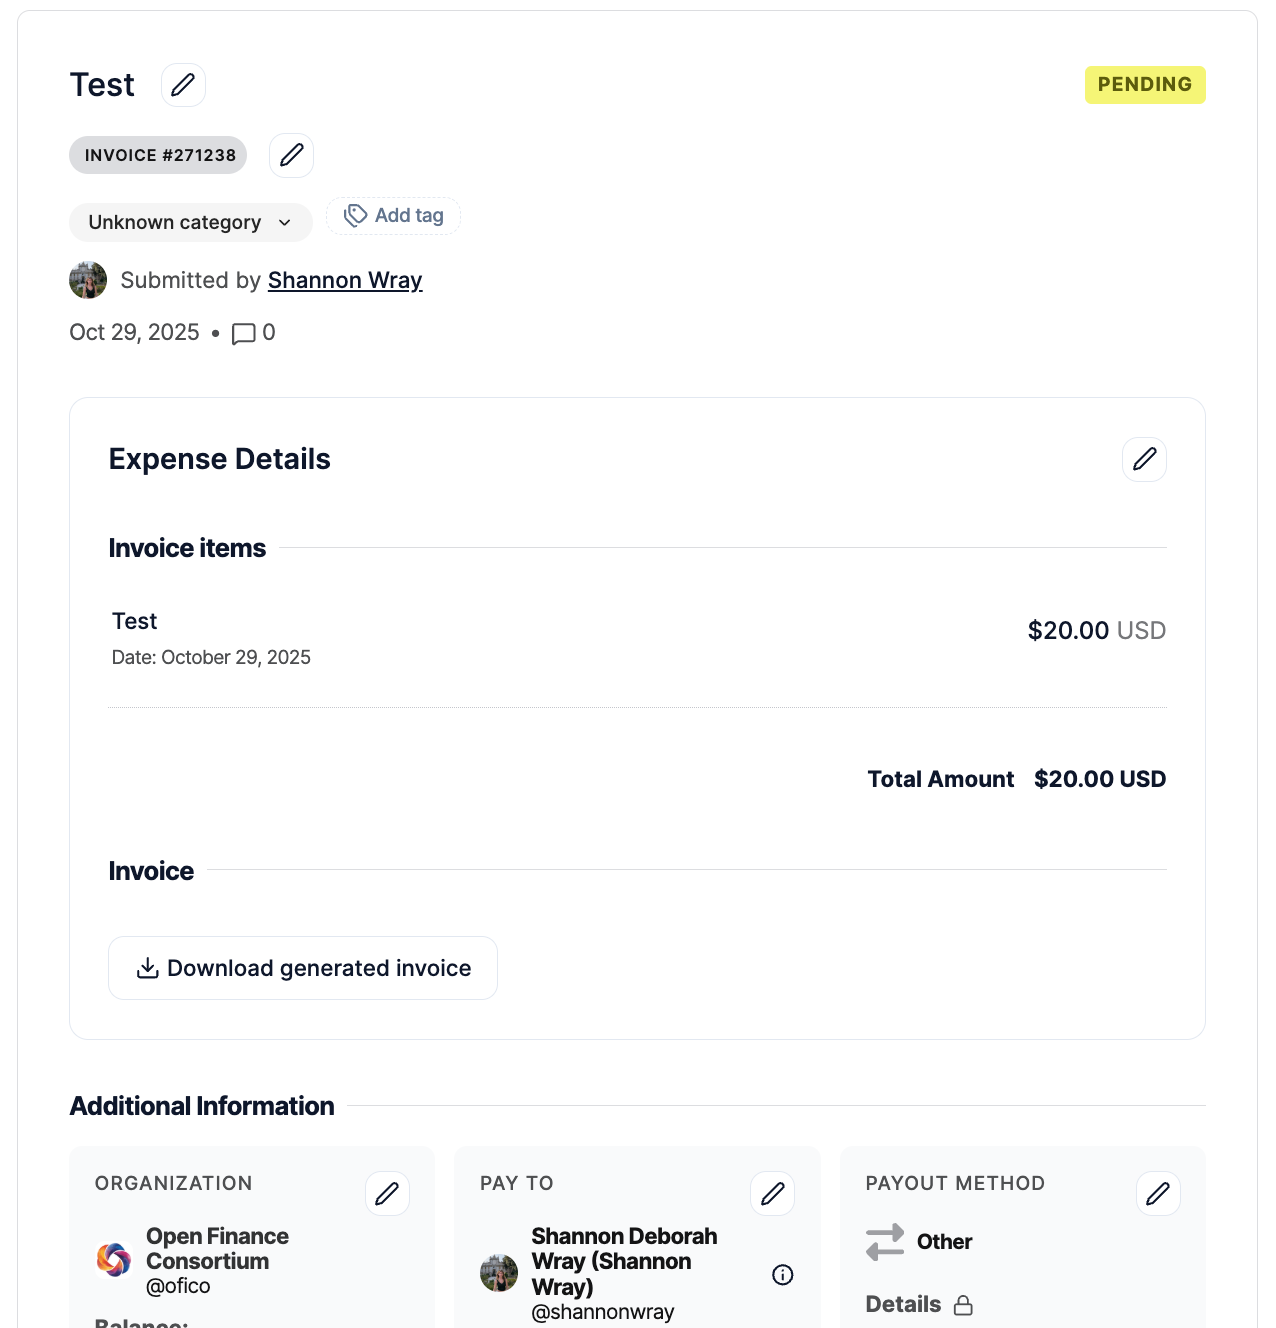Click the Open Finance Consortium logo
The height and width of the screenshot is (1328, 1276).
tap(114, 1260)
